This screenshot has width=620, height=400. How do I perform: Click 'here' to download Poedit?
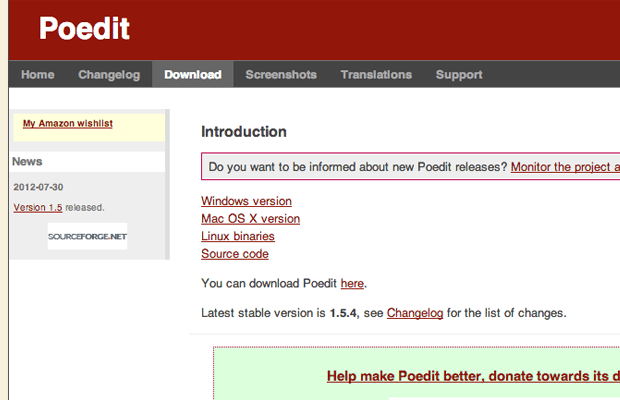coord(351,283)
